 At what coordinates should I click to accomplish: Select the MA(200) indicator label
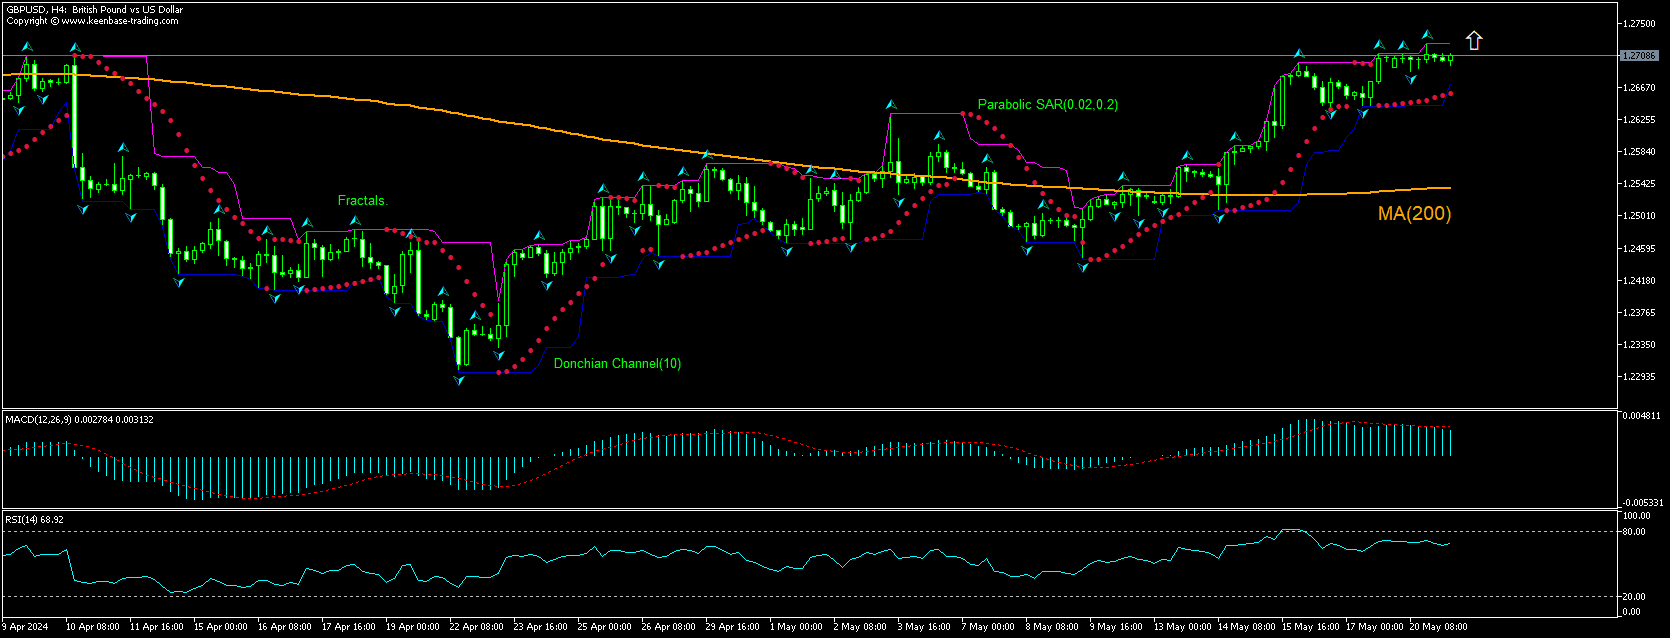(x=1414, y=213)
